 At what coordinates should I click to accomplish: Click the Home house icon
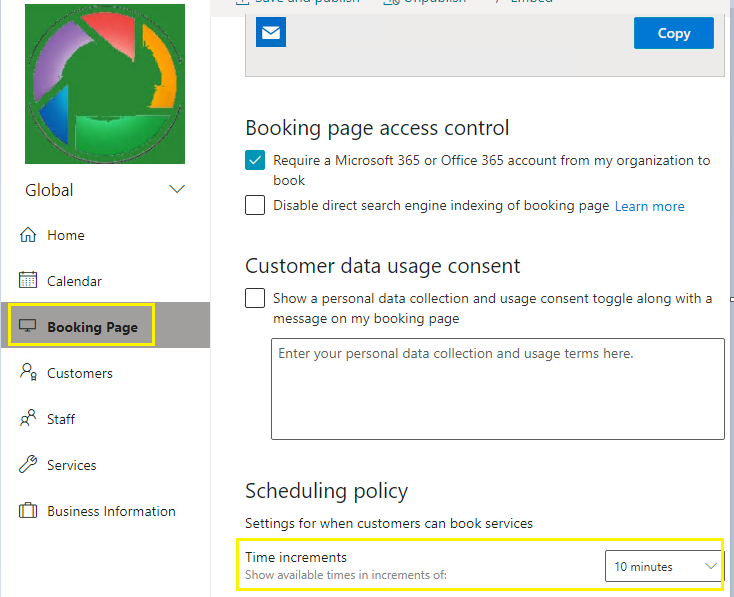coord(28,235)
